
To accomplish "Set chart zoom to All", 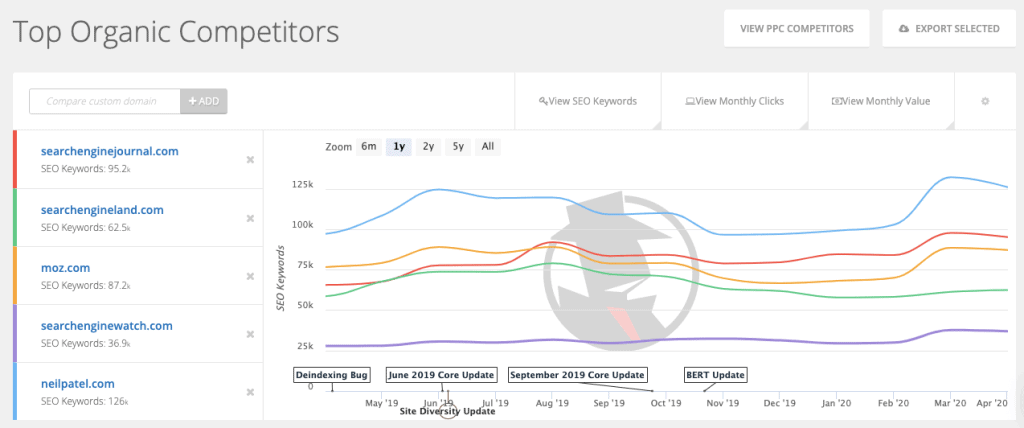I will [x=488, y=146].
